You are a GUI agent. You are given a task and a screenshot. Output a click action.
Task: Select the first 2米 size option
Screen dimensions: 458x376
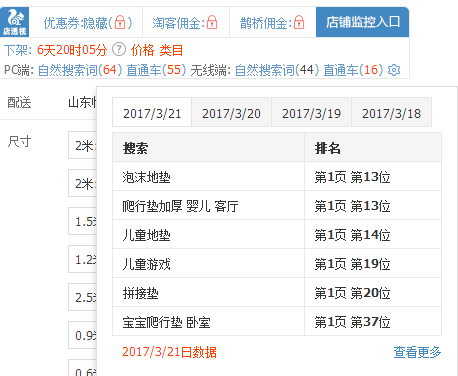click(82, 145)
